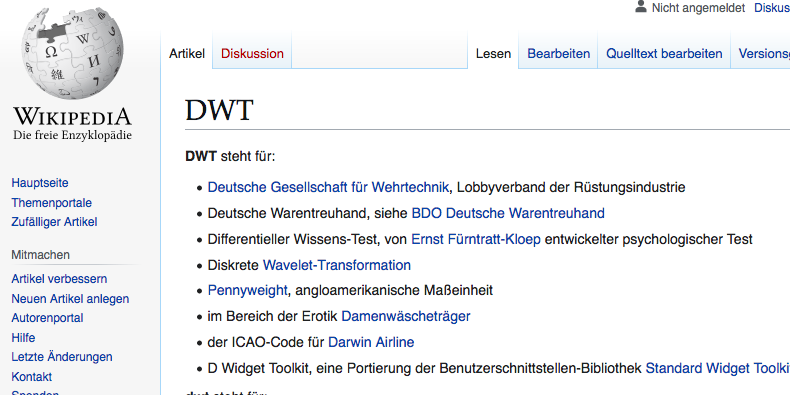790x395 pixels.
Task: Open the Pennyweight article link
Action: pos(247,291)
